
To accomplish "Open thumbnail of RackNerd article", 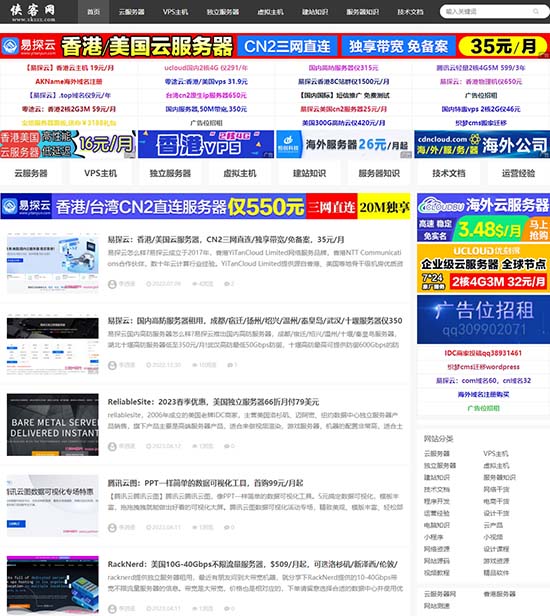I will coord(53,585).
